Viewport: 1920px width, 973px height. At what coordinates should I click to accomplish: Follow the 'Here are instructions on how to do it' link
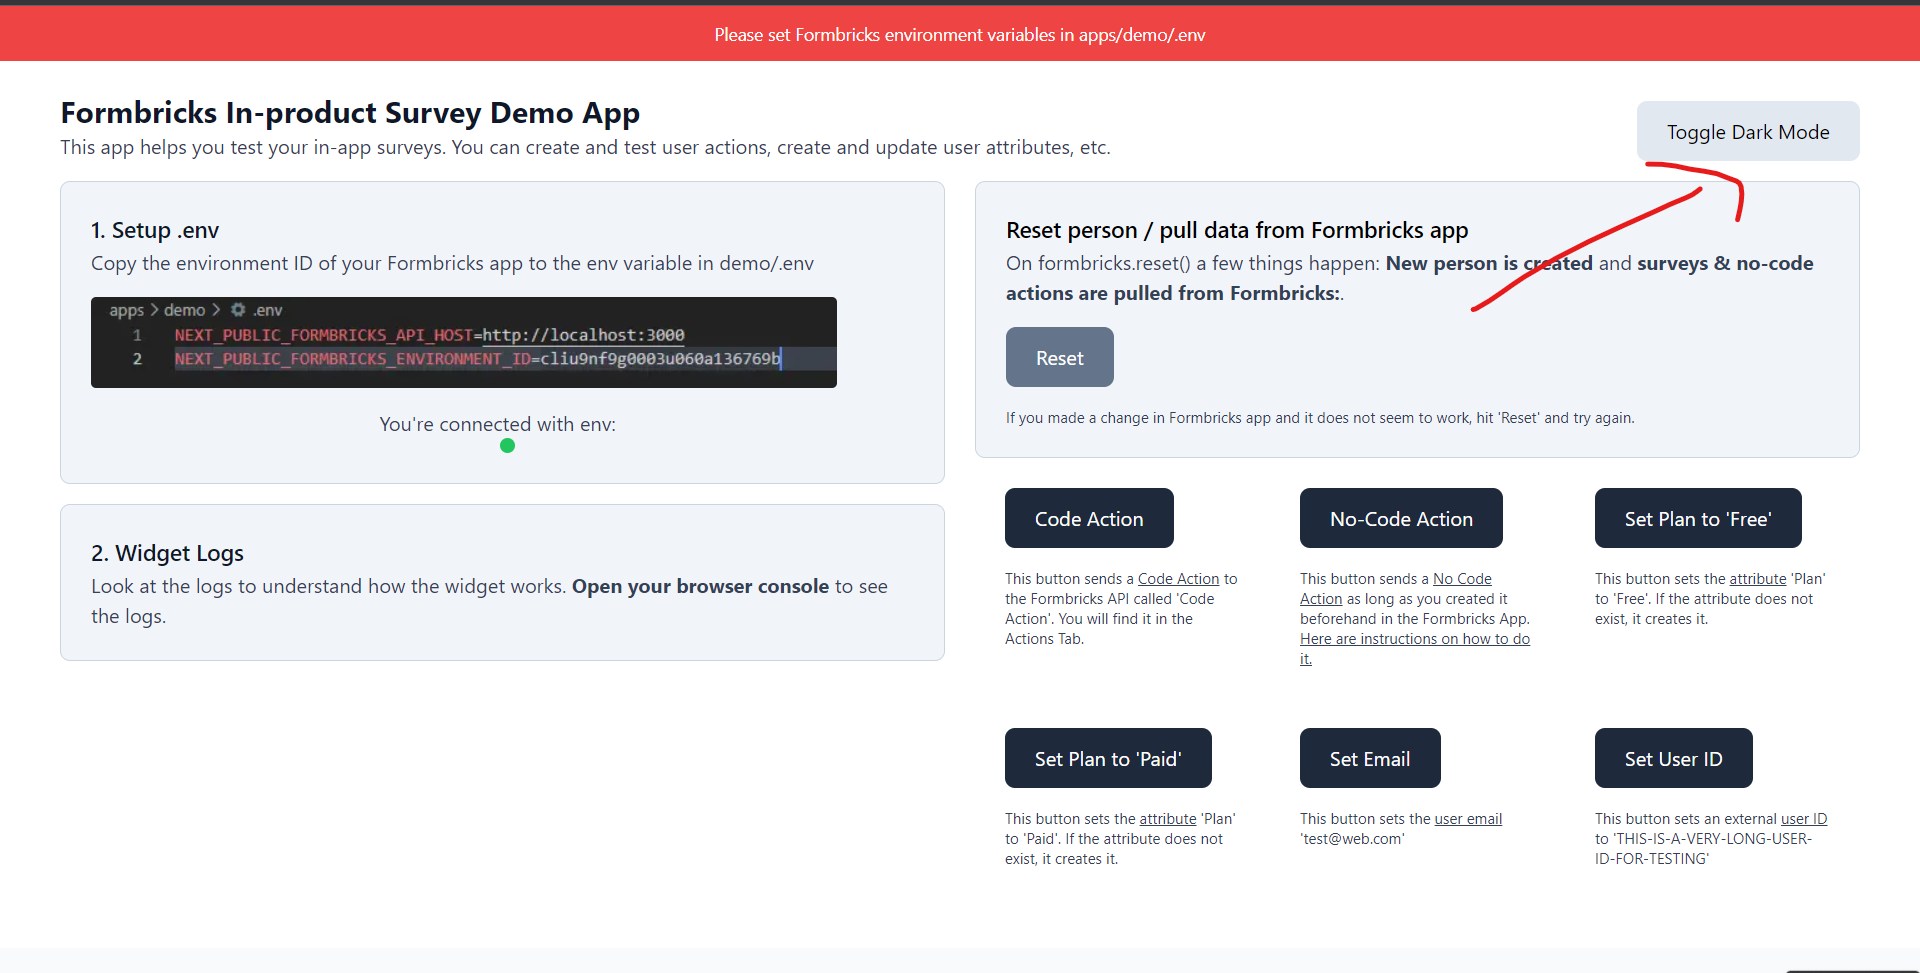[x=1414, y=639]
